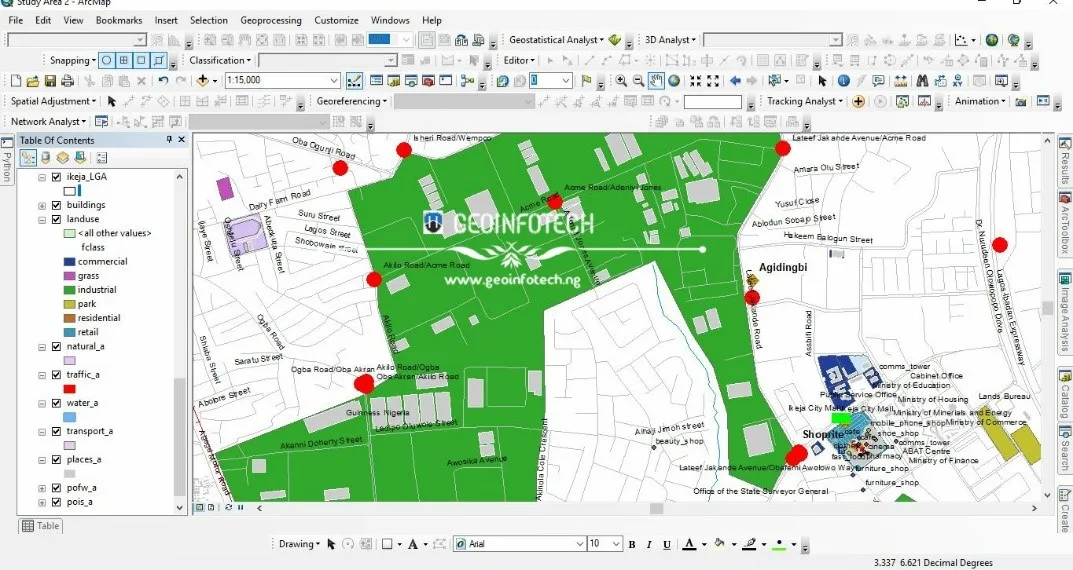Open Geostatistical Wizard icon
Screen dimensions: 1073x570
(615, 40)
